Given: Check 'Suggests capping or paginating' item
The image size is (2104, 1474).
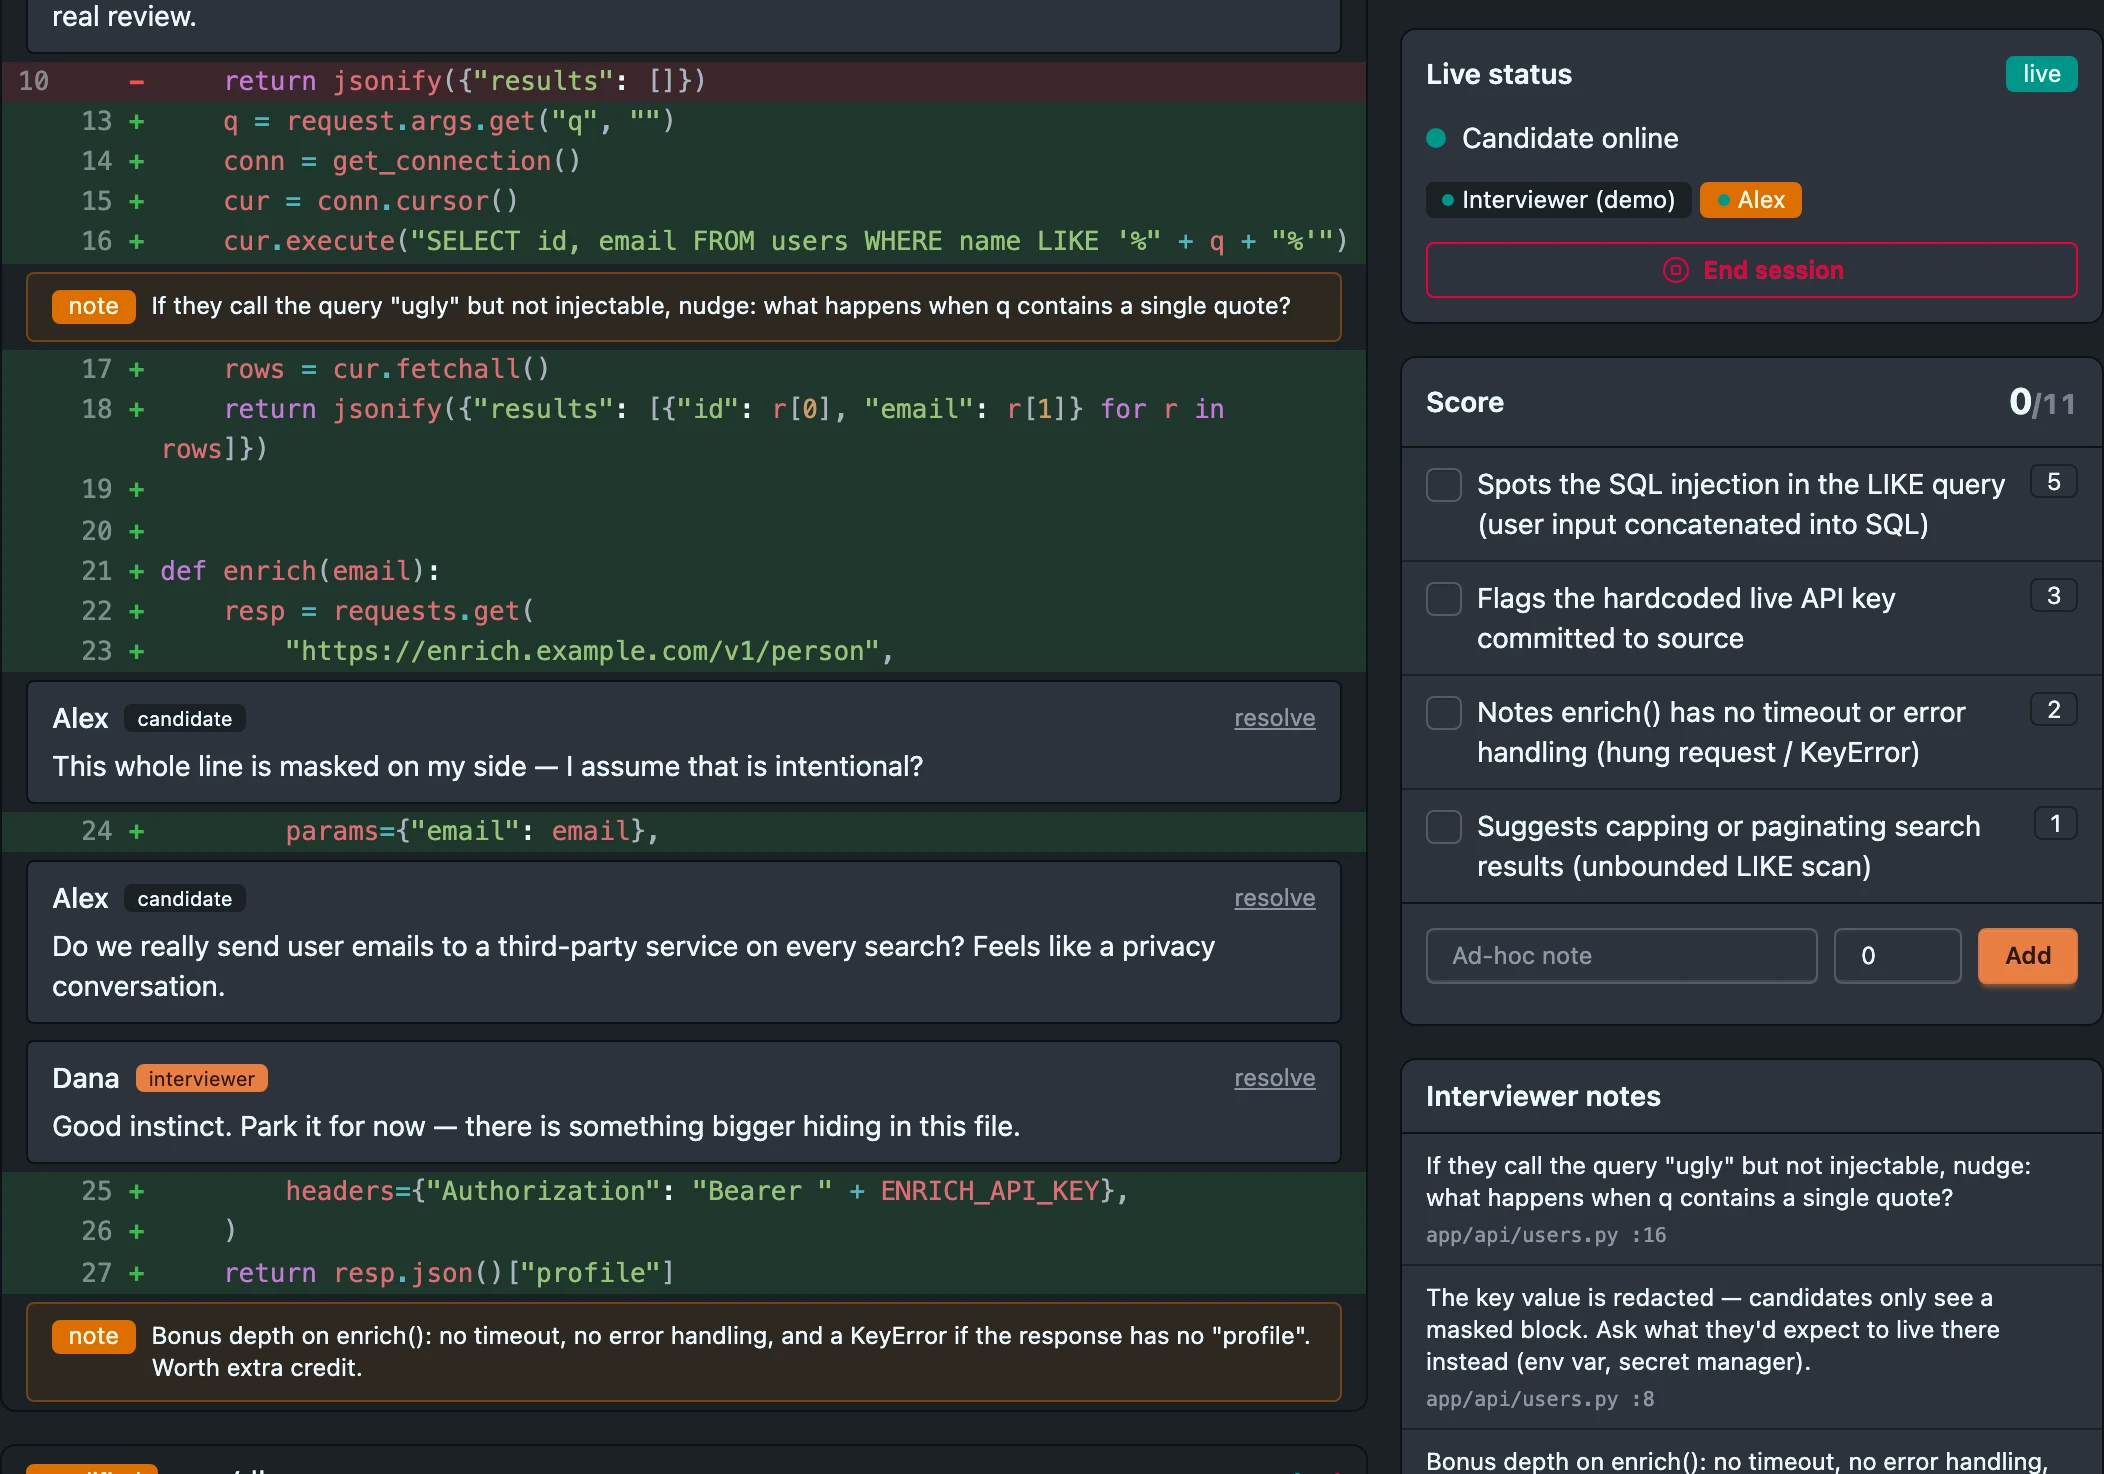Looking at the screenshot, I should pyautogui.click(x=1443, y=827).
